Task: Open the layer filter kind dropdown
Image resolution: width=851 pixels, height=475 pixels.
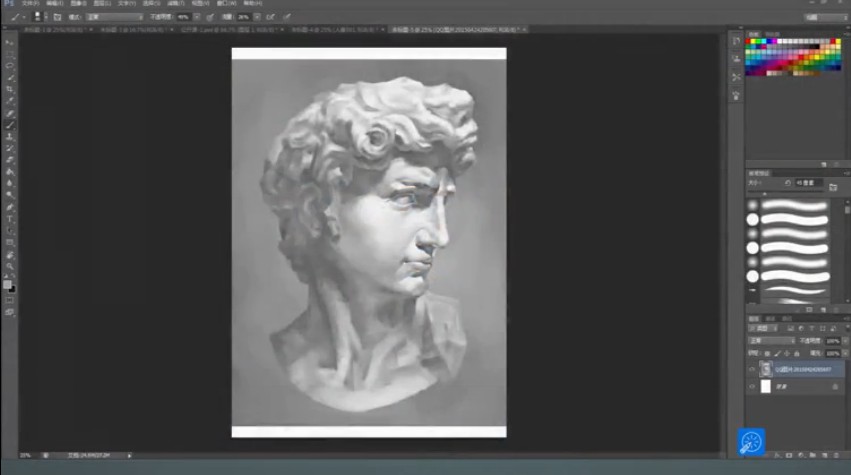Action: (763, 328)
